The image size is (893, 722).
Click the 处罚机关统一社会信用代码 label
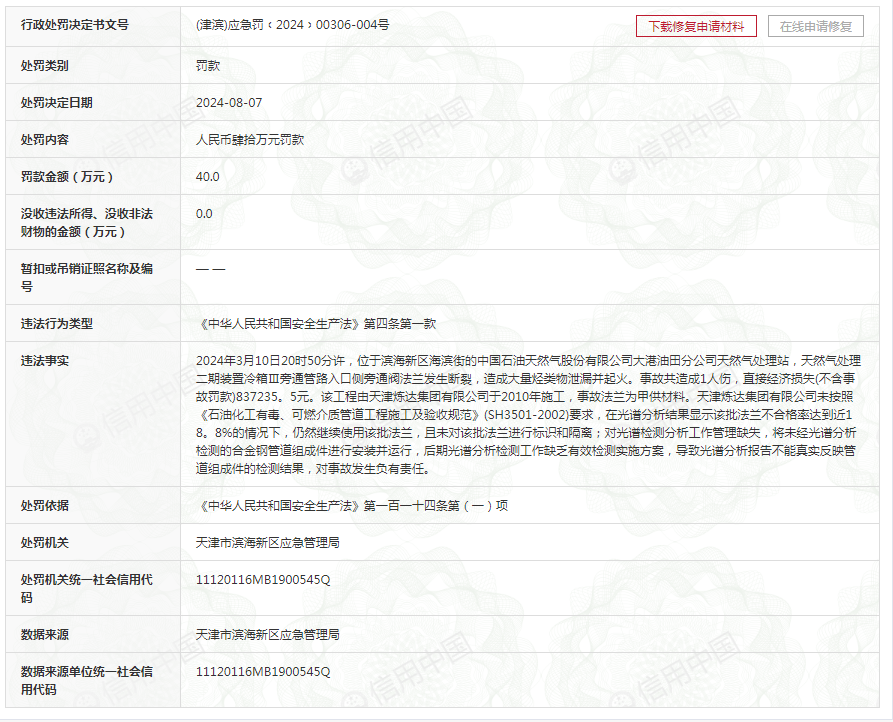87,588
